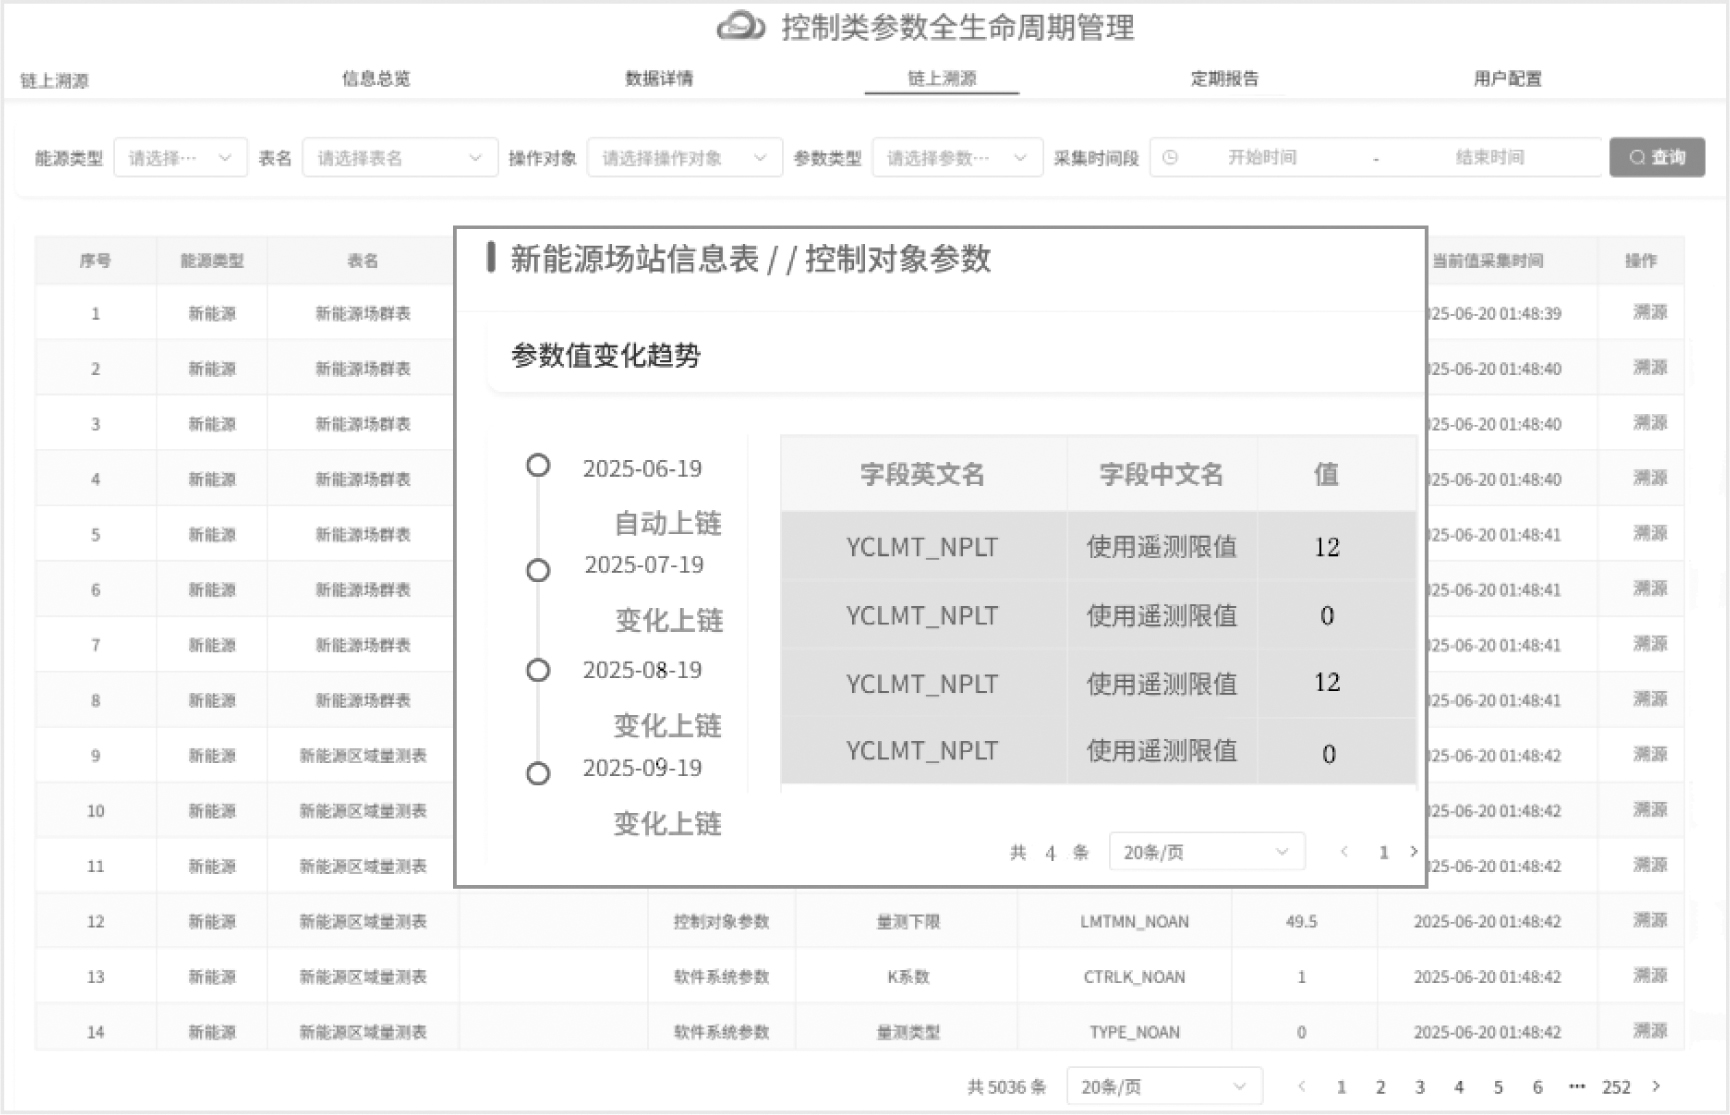Click previous page arrow in popup pagination
Screen dimensions: 1730x1115
coord(1344,852)
